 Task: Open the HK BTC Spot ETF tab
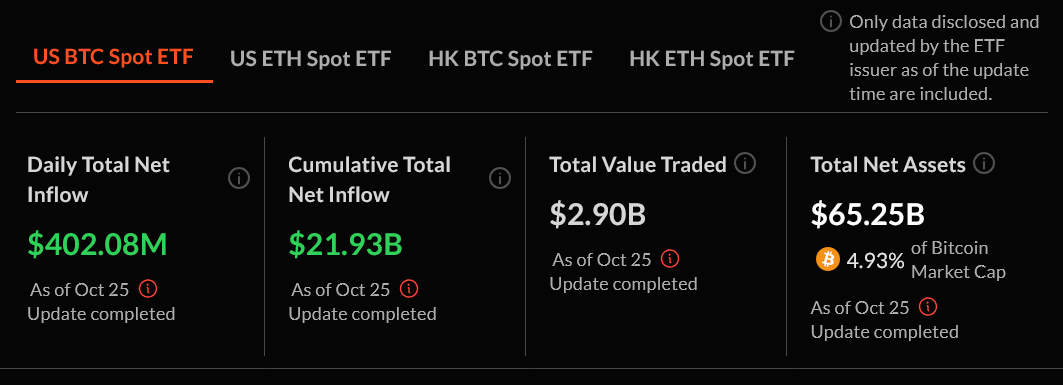point(510,58)
